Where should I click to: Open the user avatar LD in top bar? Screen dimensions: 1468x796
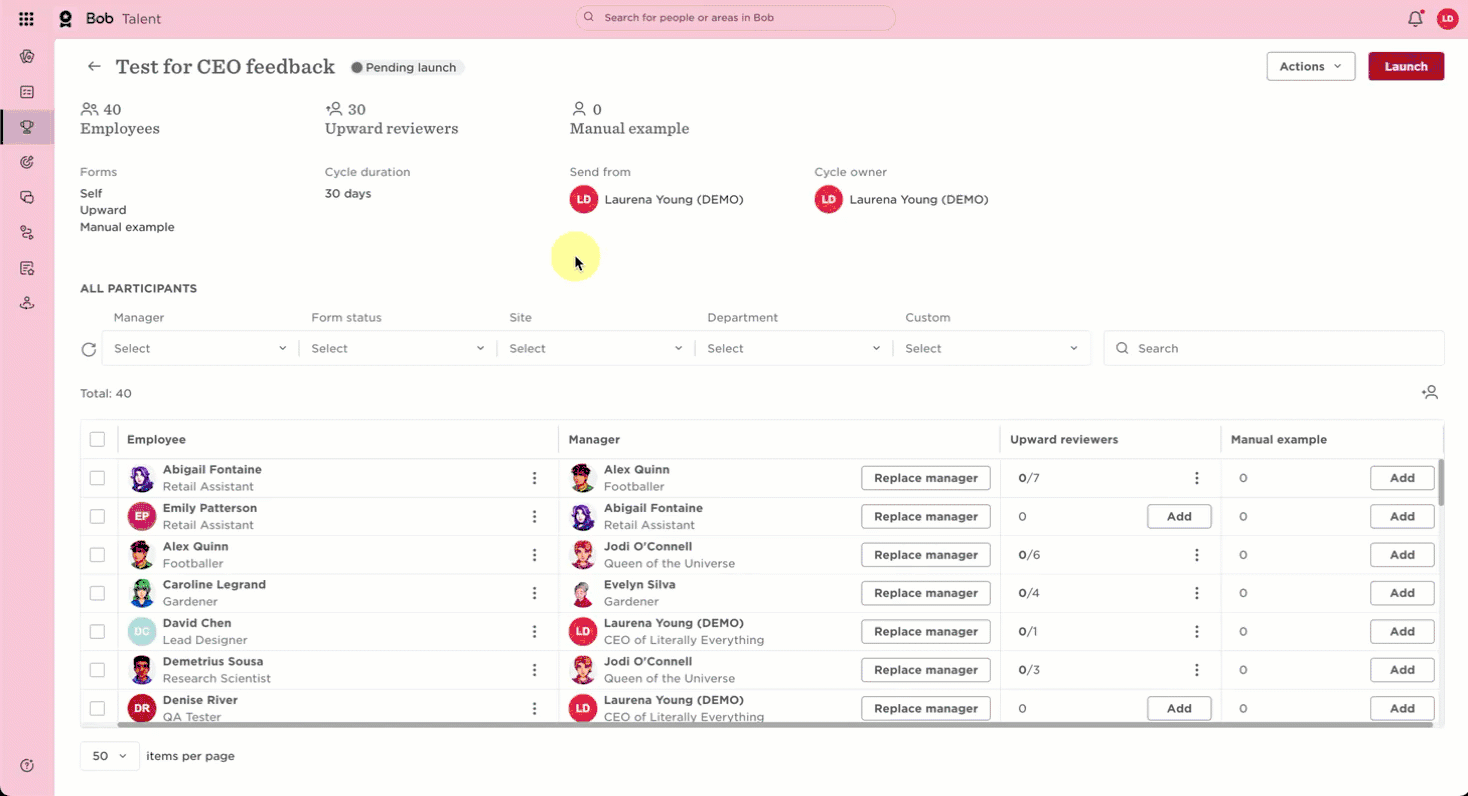tap(1447, 18)
